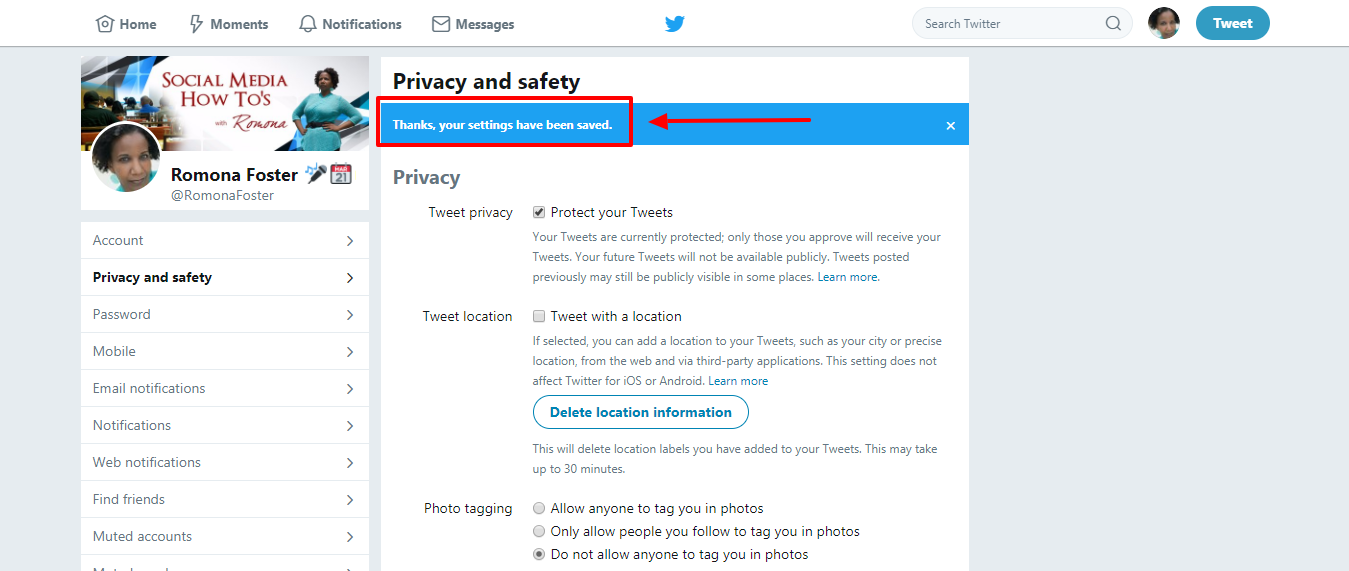Viewport: 1349px width, 571px height.
Task: Go to Mobile settings
Action: tap(225, 352)
